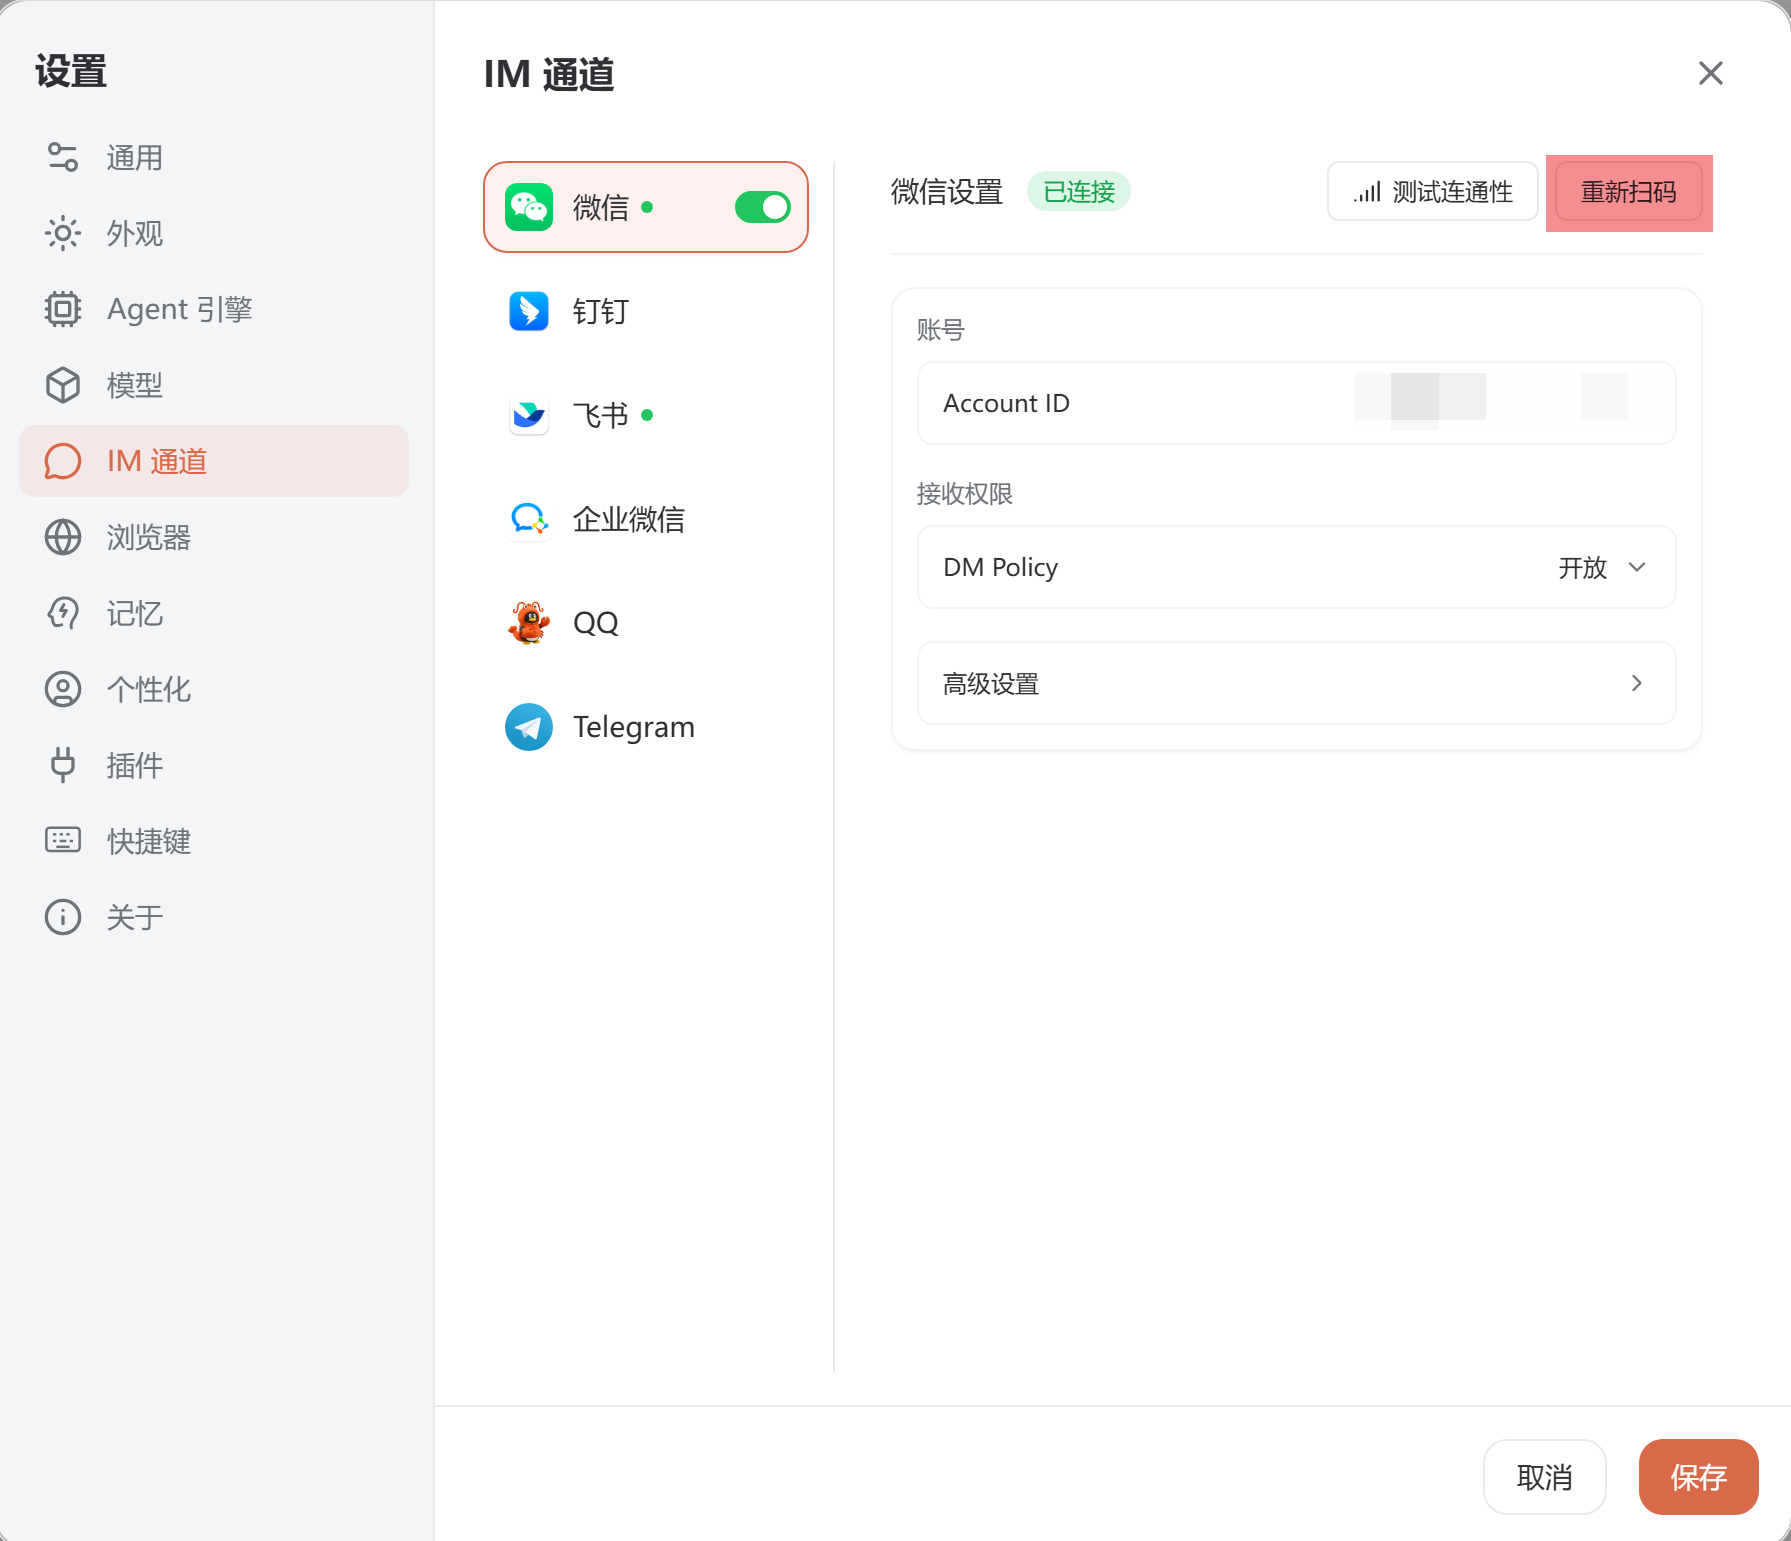
Task: Click the green status dot beside 微信
Action: click(647, 207)
